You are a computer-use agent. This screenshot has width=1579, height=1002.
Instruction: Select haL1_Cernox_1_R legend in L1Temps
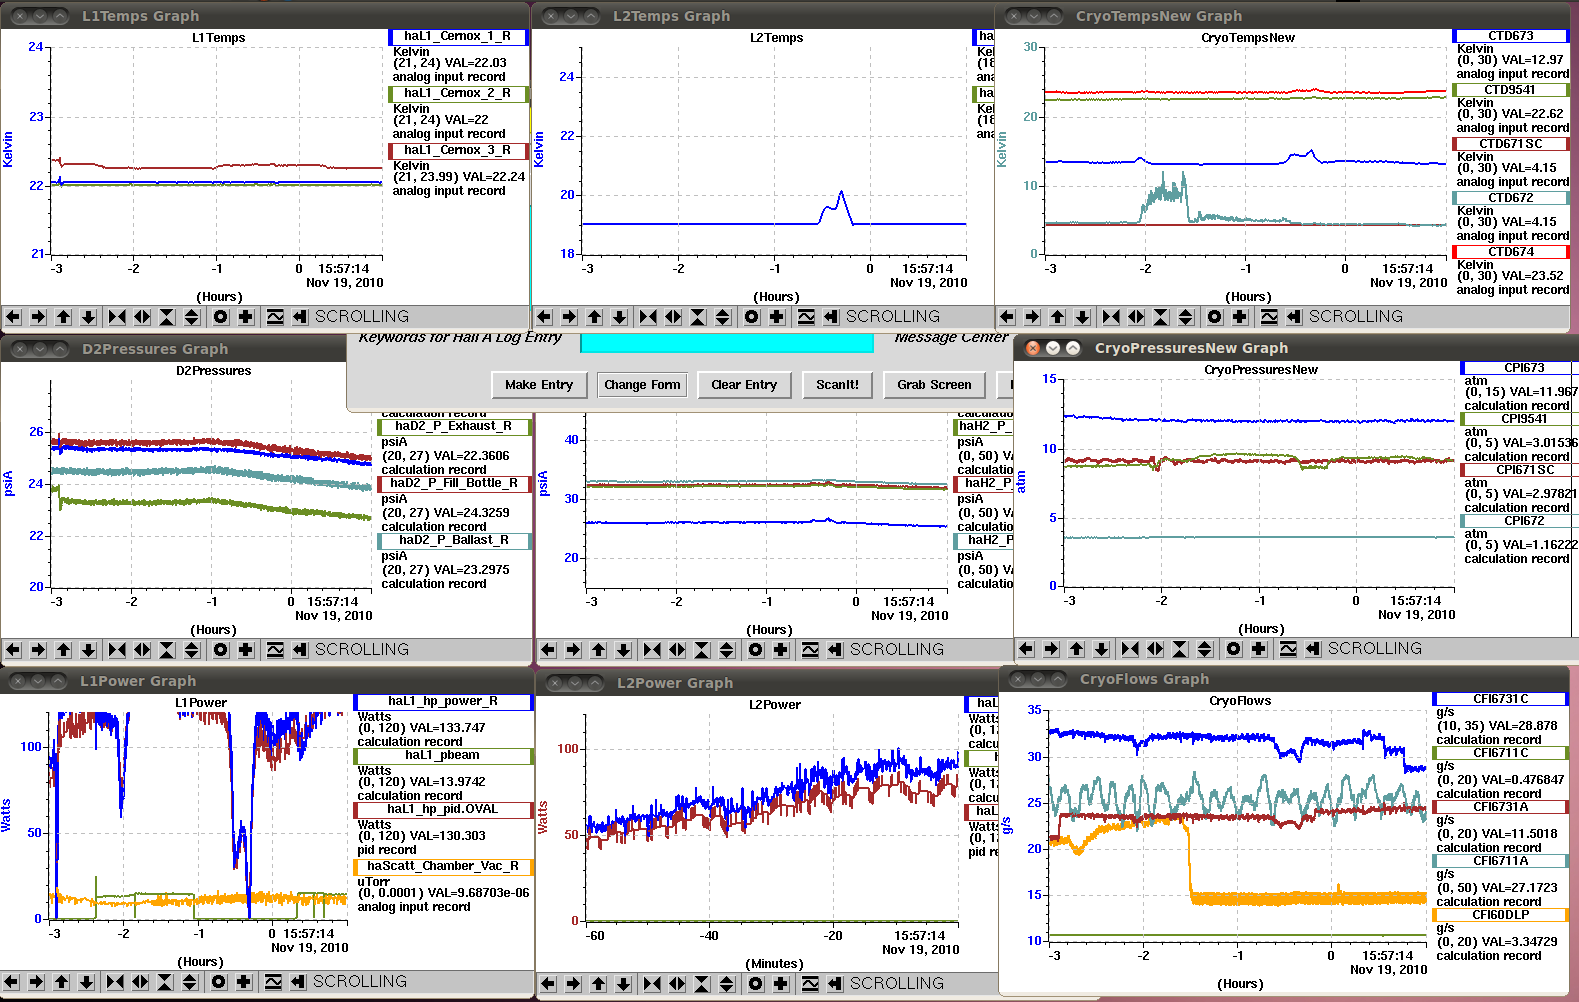click(457, 36)
